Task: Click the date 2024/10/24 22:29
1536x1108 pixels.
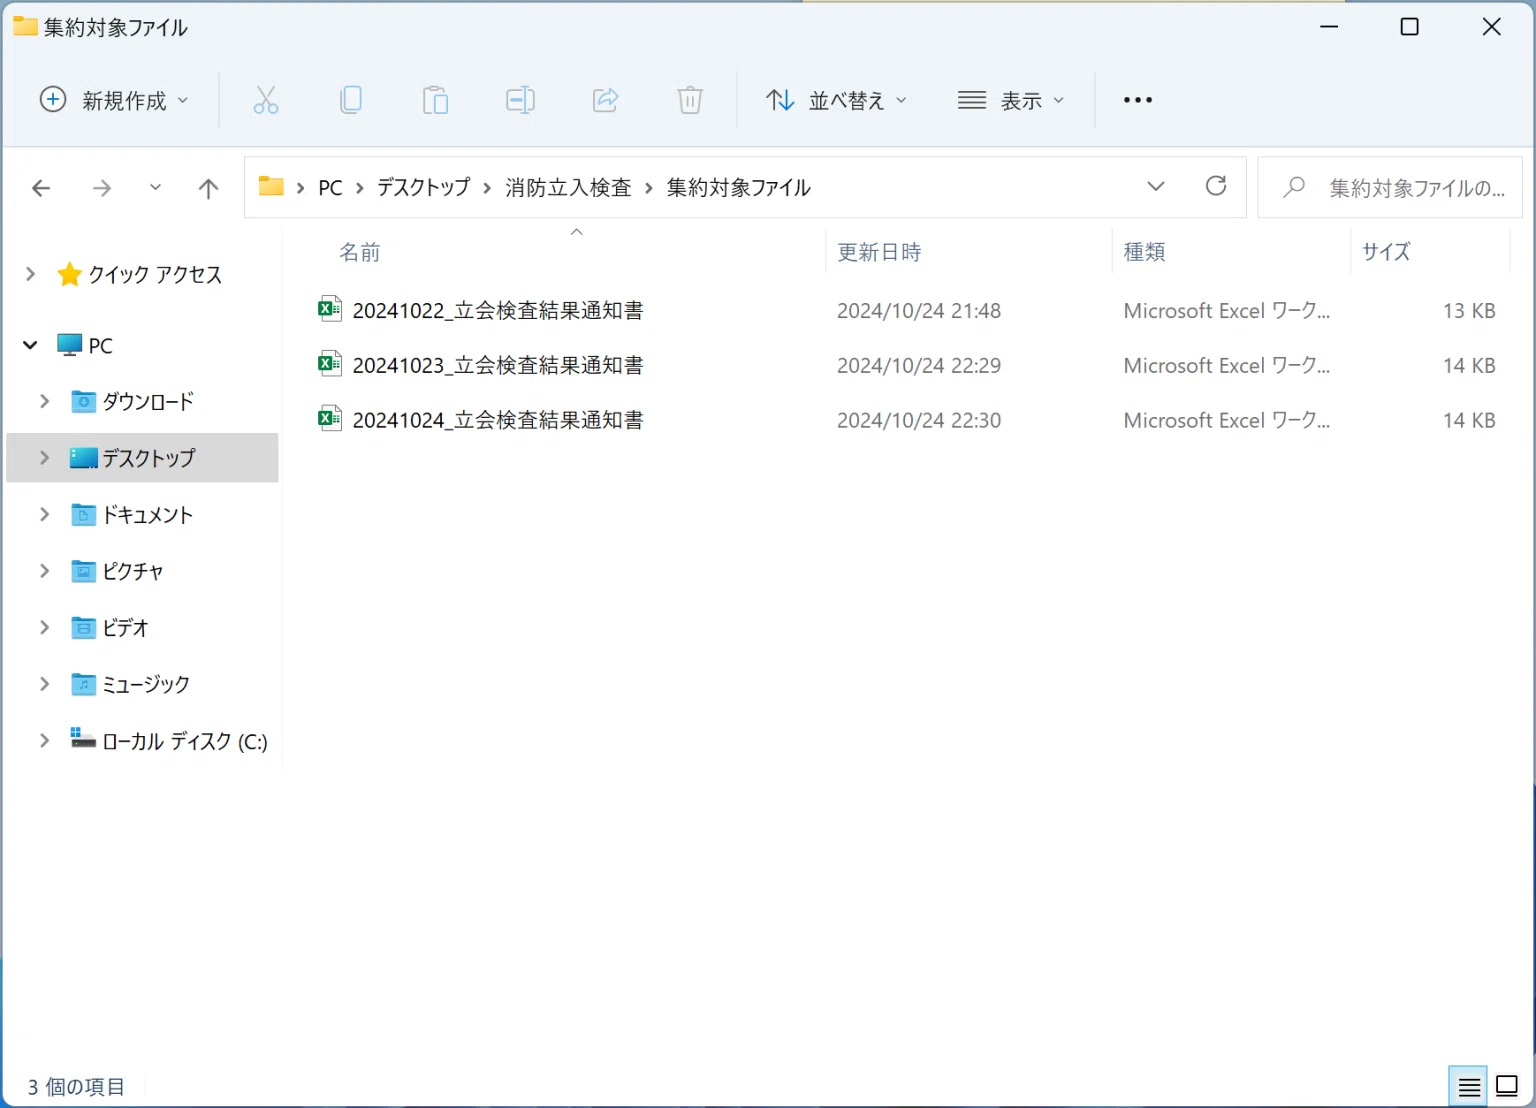Action: click(x=919, y=366)
